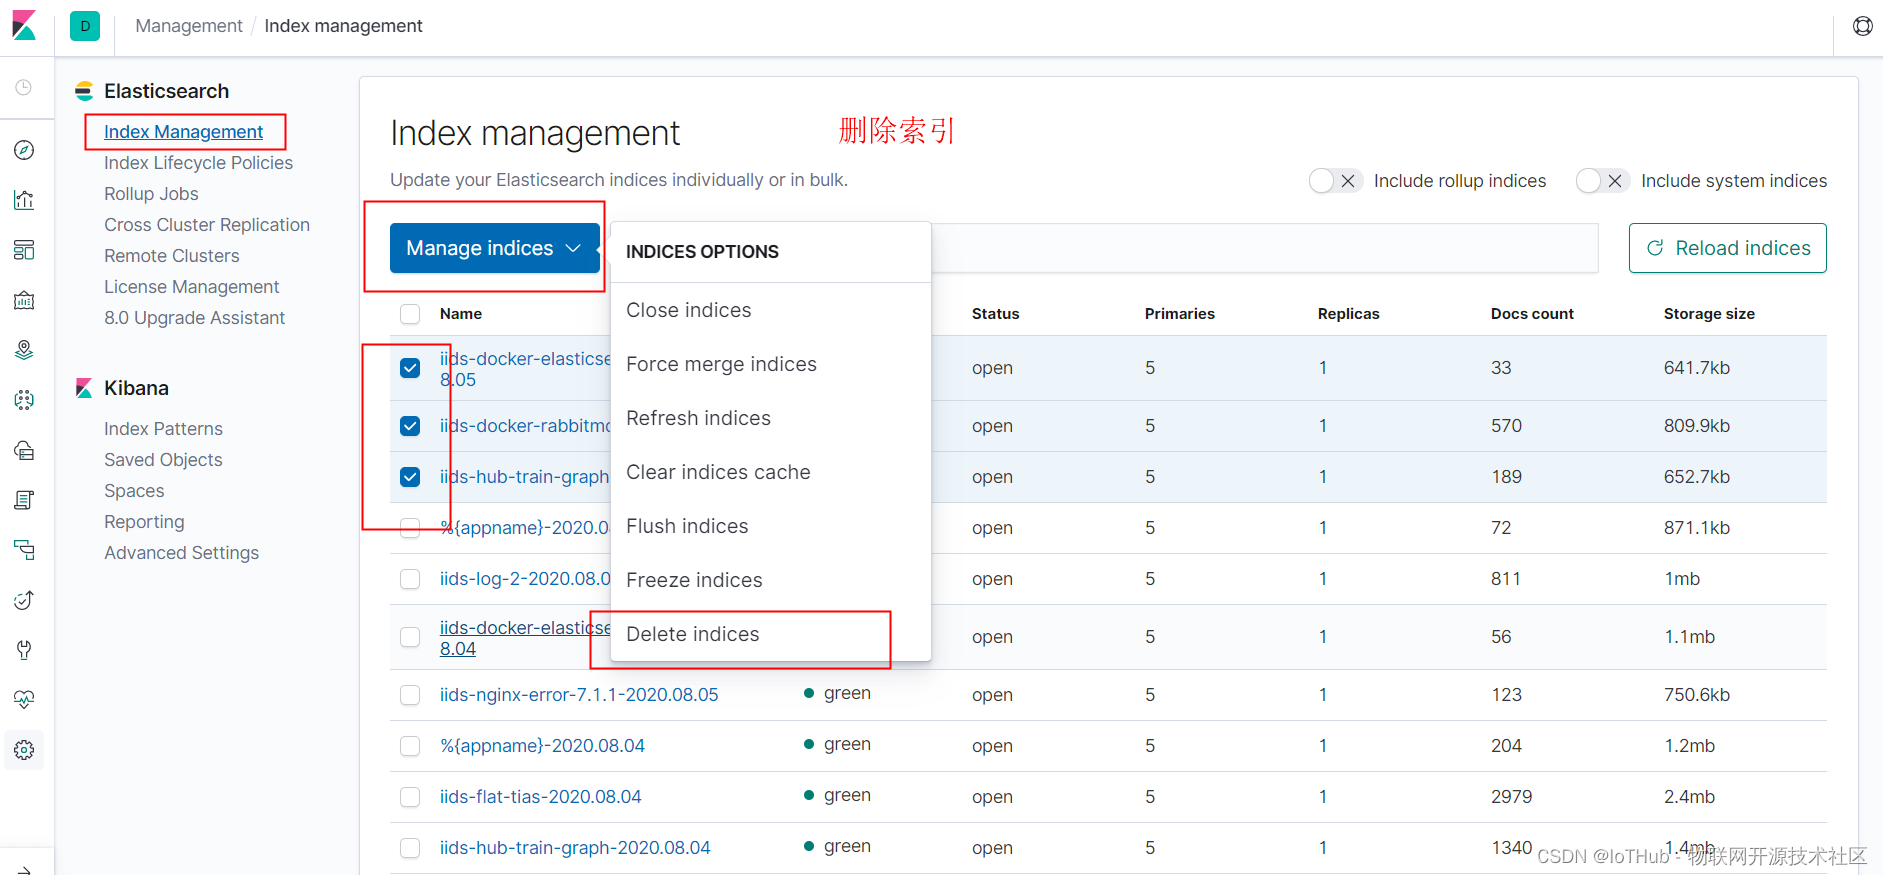Open Management gear icon in sidebar
Screen dimensions: 1883x875
pos(24,750)
